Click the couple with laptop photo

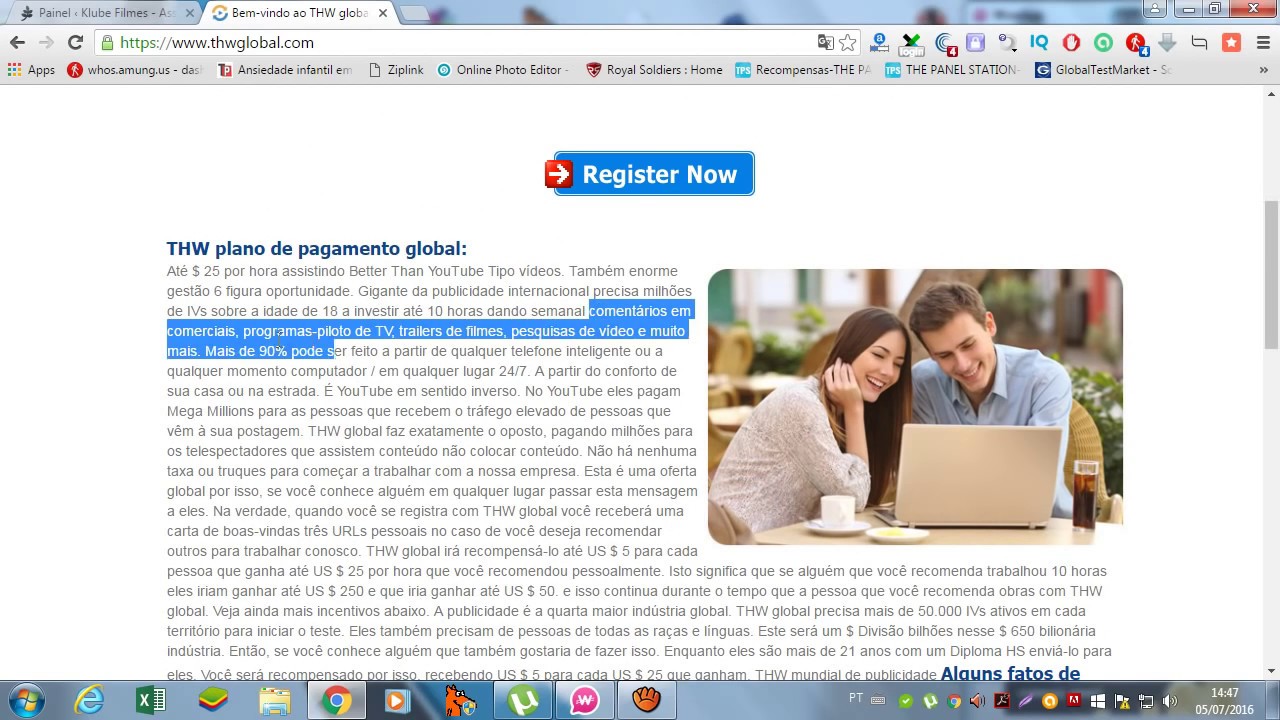(x=915, y=407)
